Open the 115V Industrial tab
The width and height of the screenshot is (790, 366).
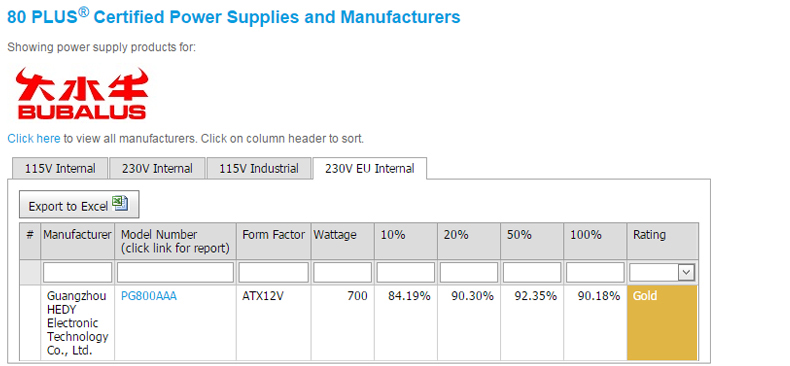click(259, 168)
